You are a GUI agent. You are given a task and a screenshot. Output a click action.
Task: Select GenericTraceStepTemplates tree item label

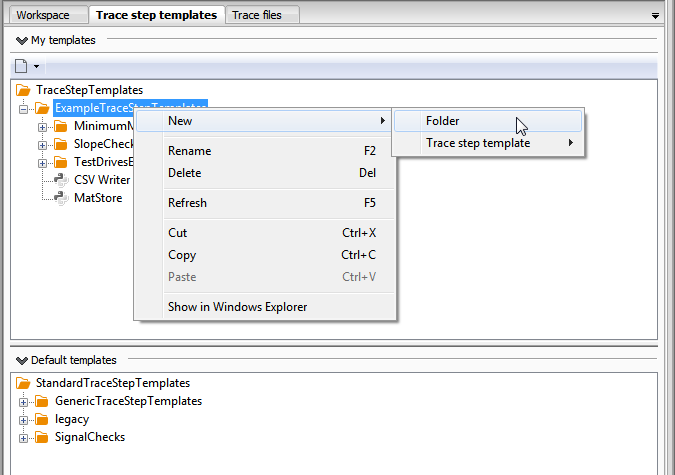128,401
